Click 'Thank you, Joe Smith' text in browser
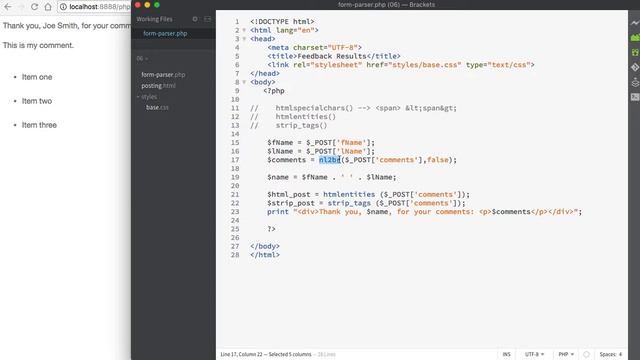 40,26
